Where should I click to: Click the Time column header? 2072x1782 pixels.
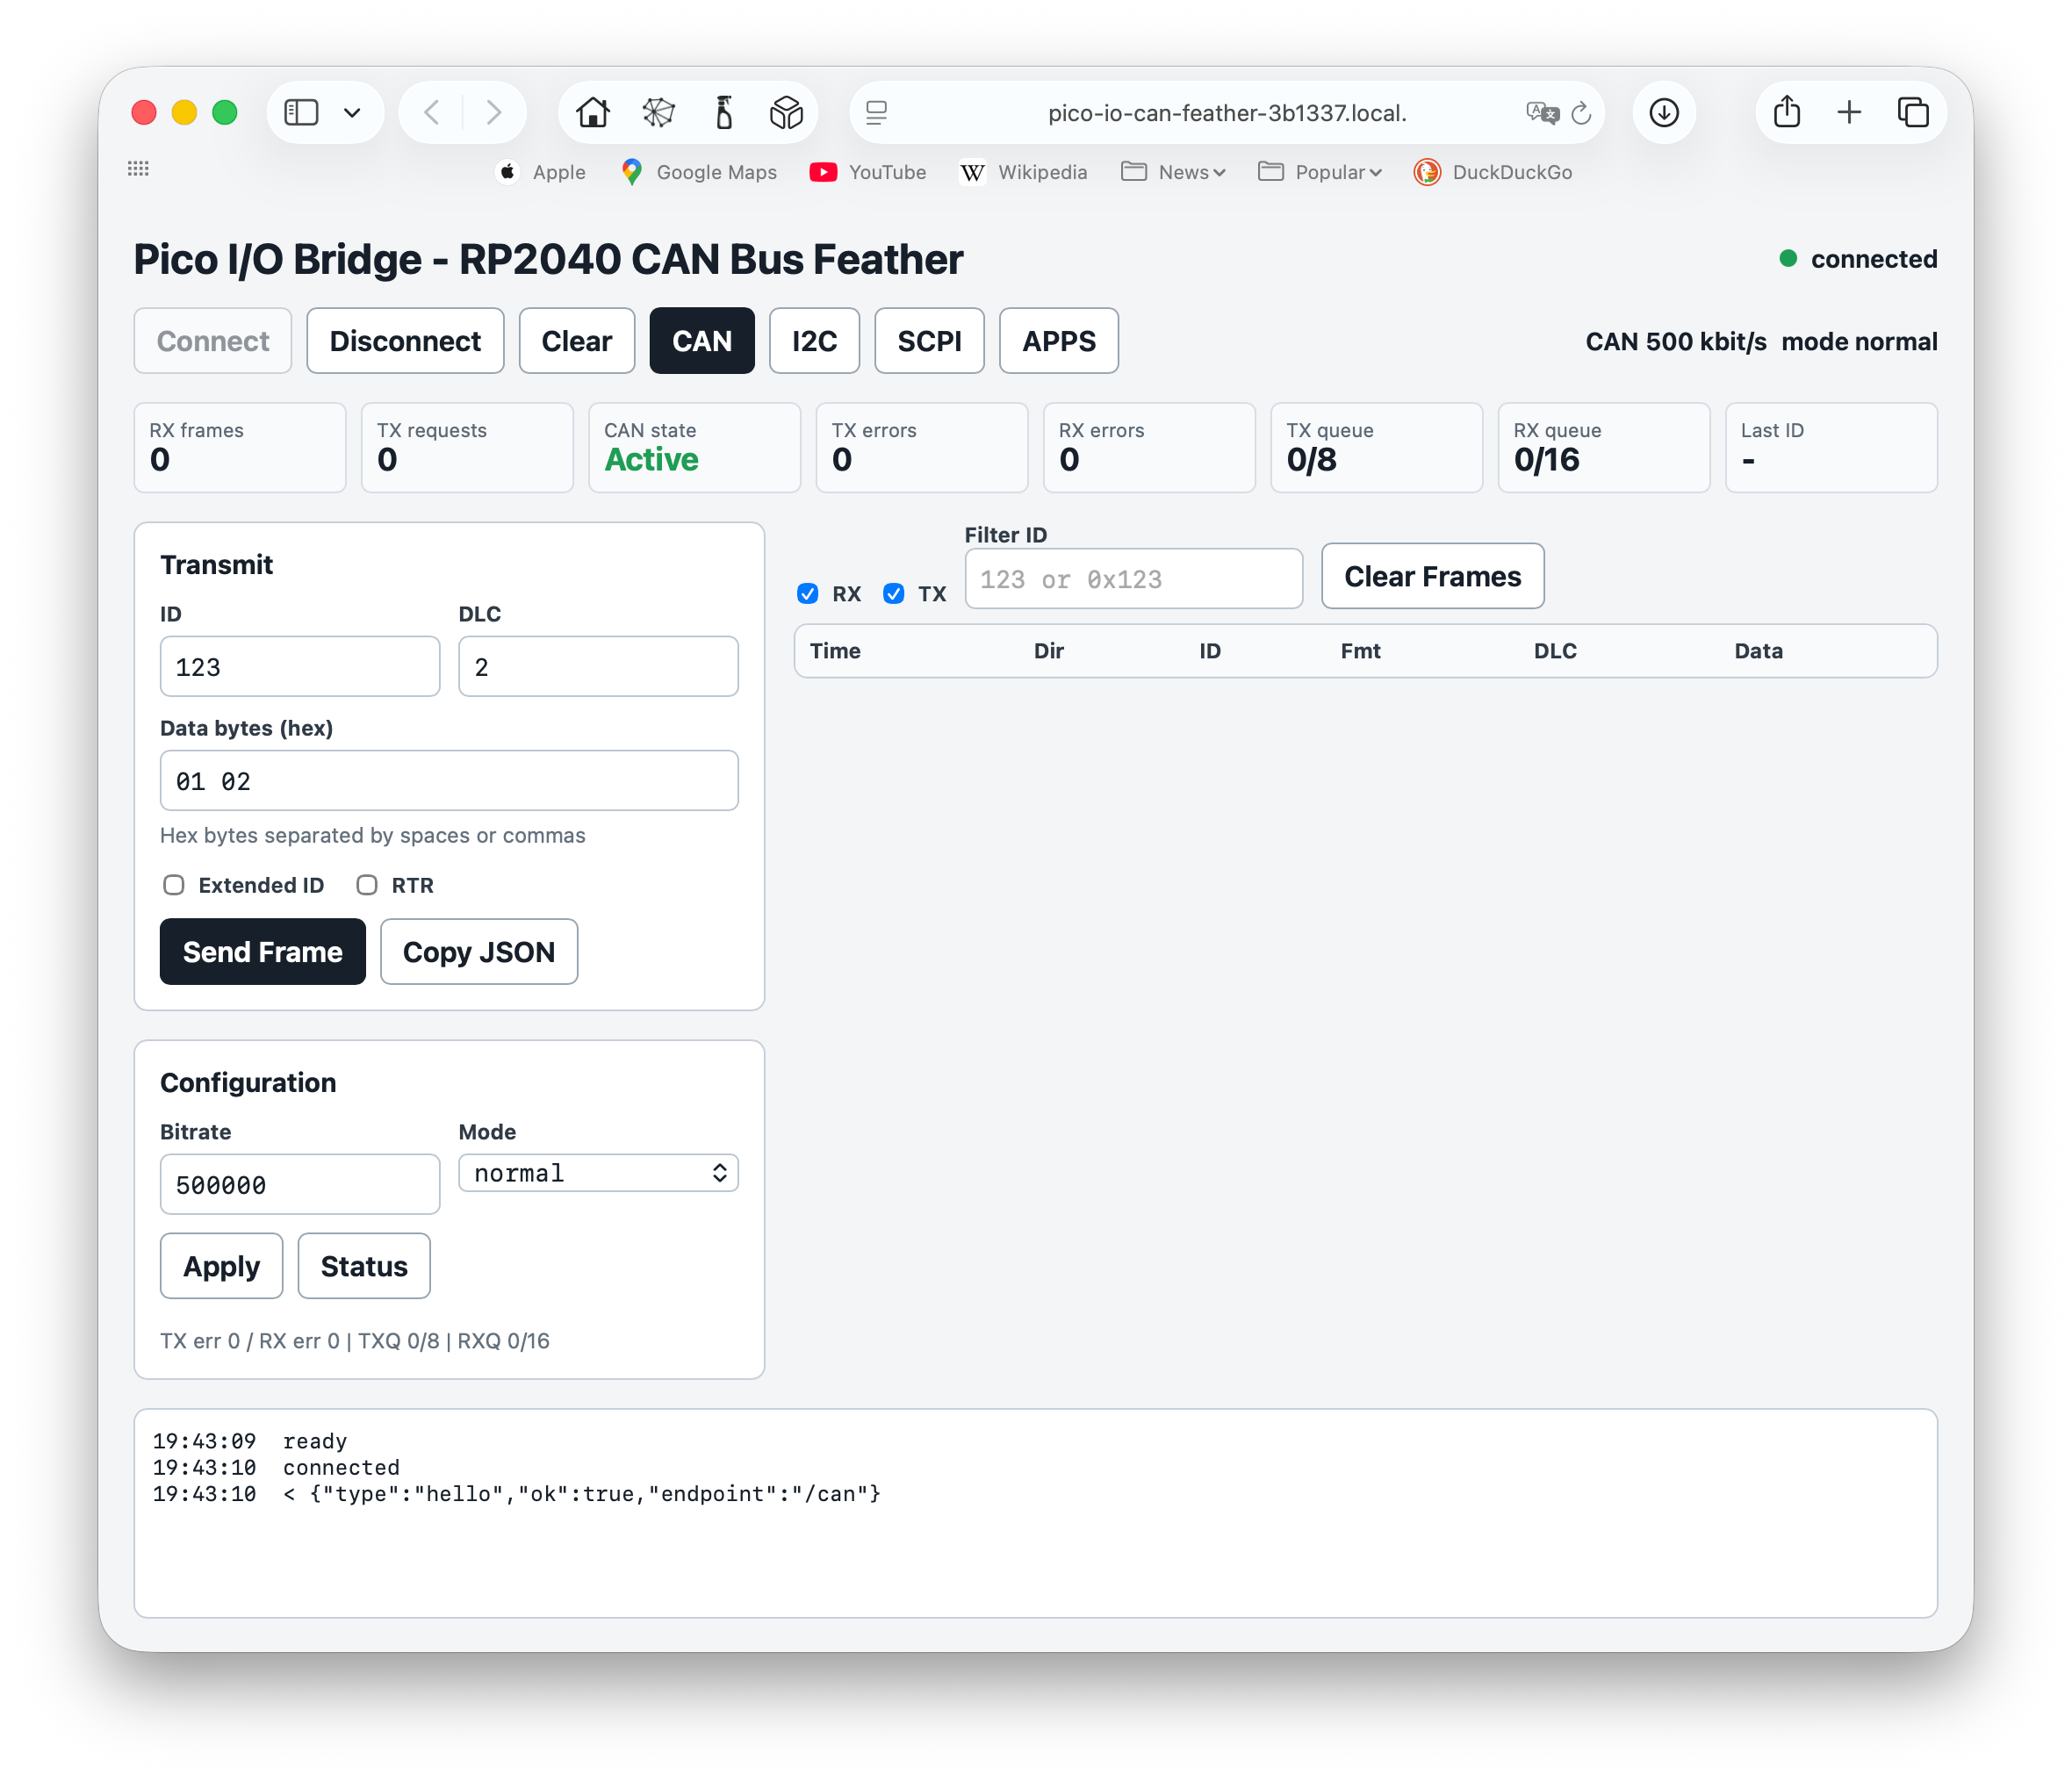point(835,651)
